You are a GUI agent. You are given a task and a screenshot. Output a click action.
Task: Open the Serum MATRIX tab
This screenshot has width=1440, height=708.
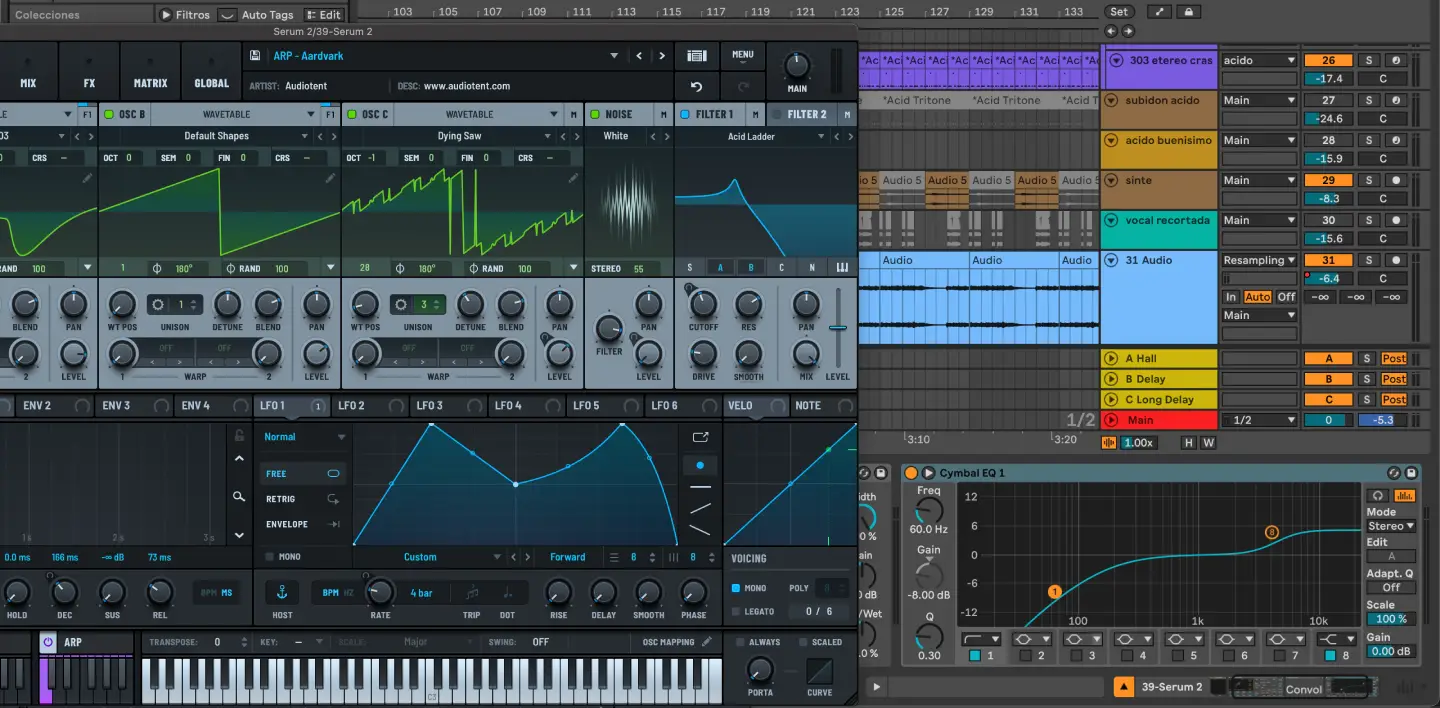[150, 70]
